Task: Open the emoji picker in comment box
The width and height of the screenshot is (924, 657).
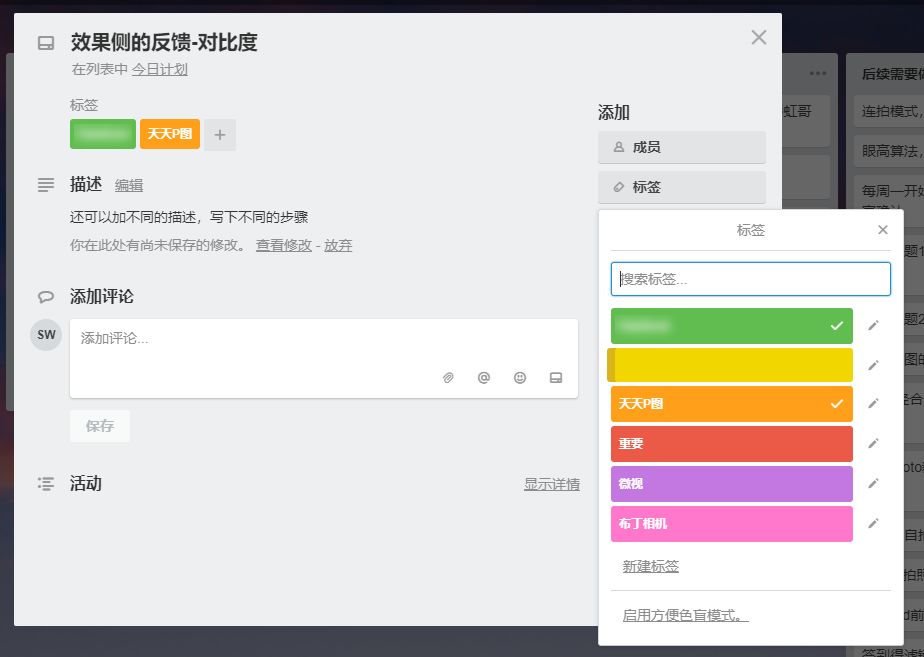Action: tap(520, 378)
